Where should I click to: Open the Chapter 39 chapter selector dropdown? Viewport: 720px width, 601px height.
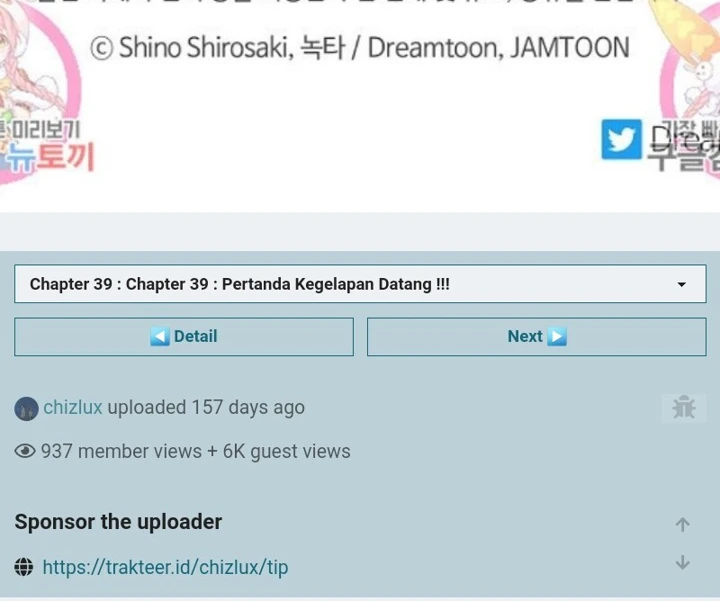click(x=360, y=284)
